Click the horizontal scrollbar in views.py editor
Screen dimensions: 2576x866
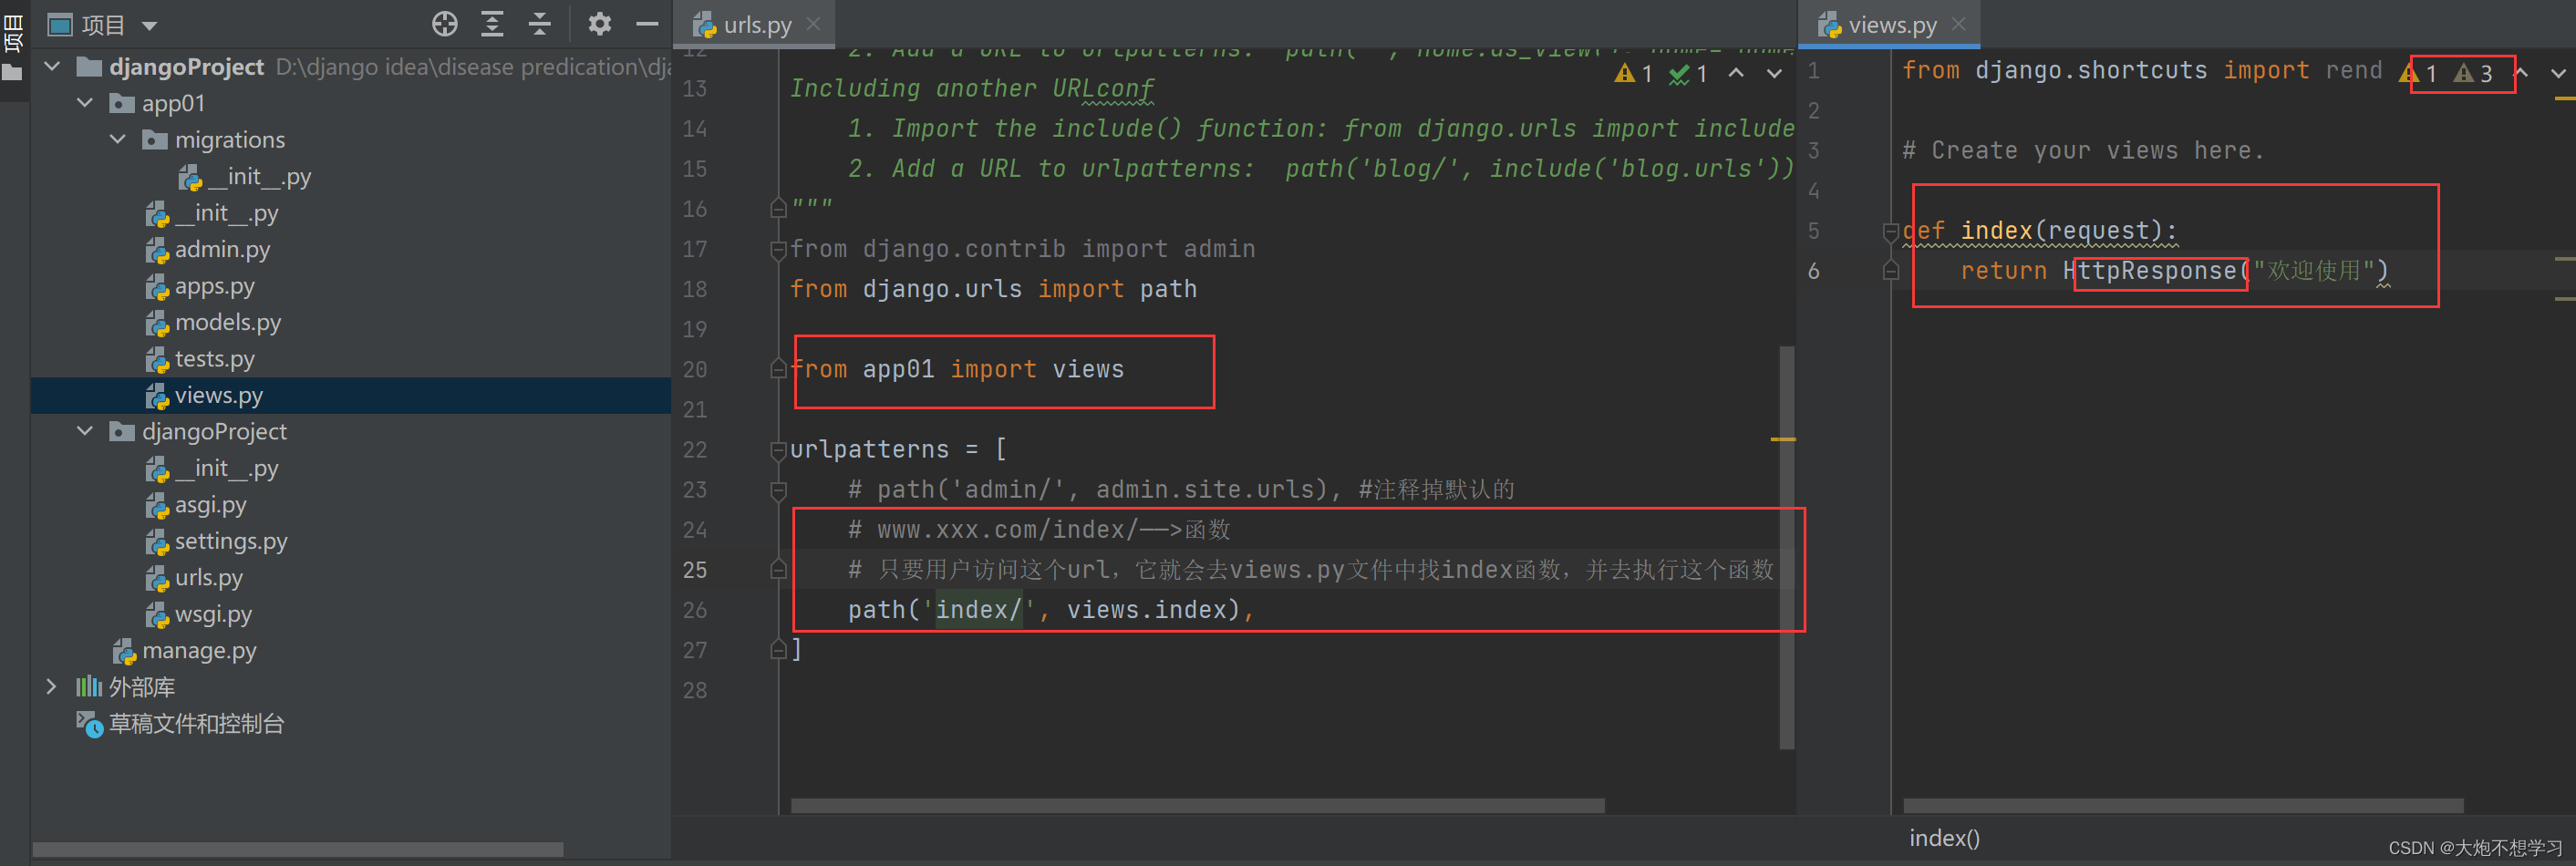tap(2182, 805)
